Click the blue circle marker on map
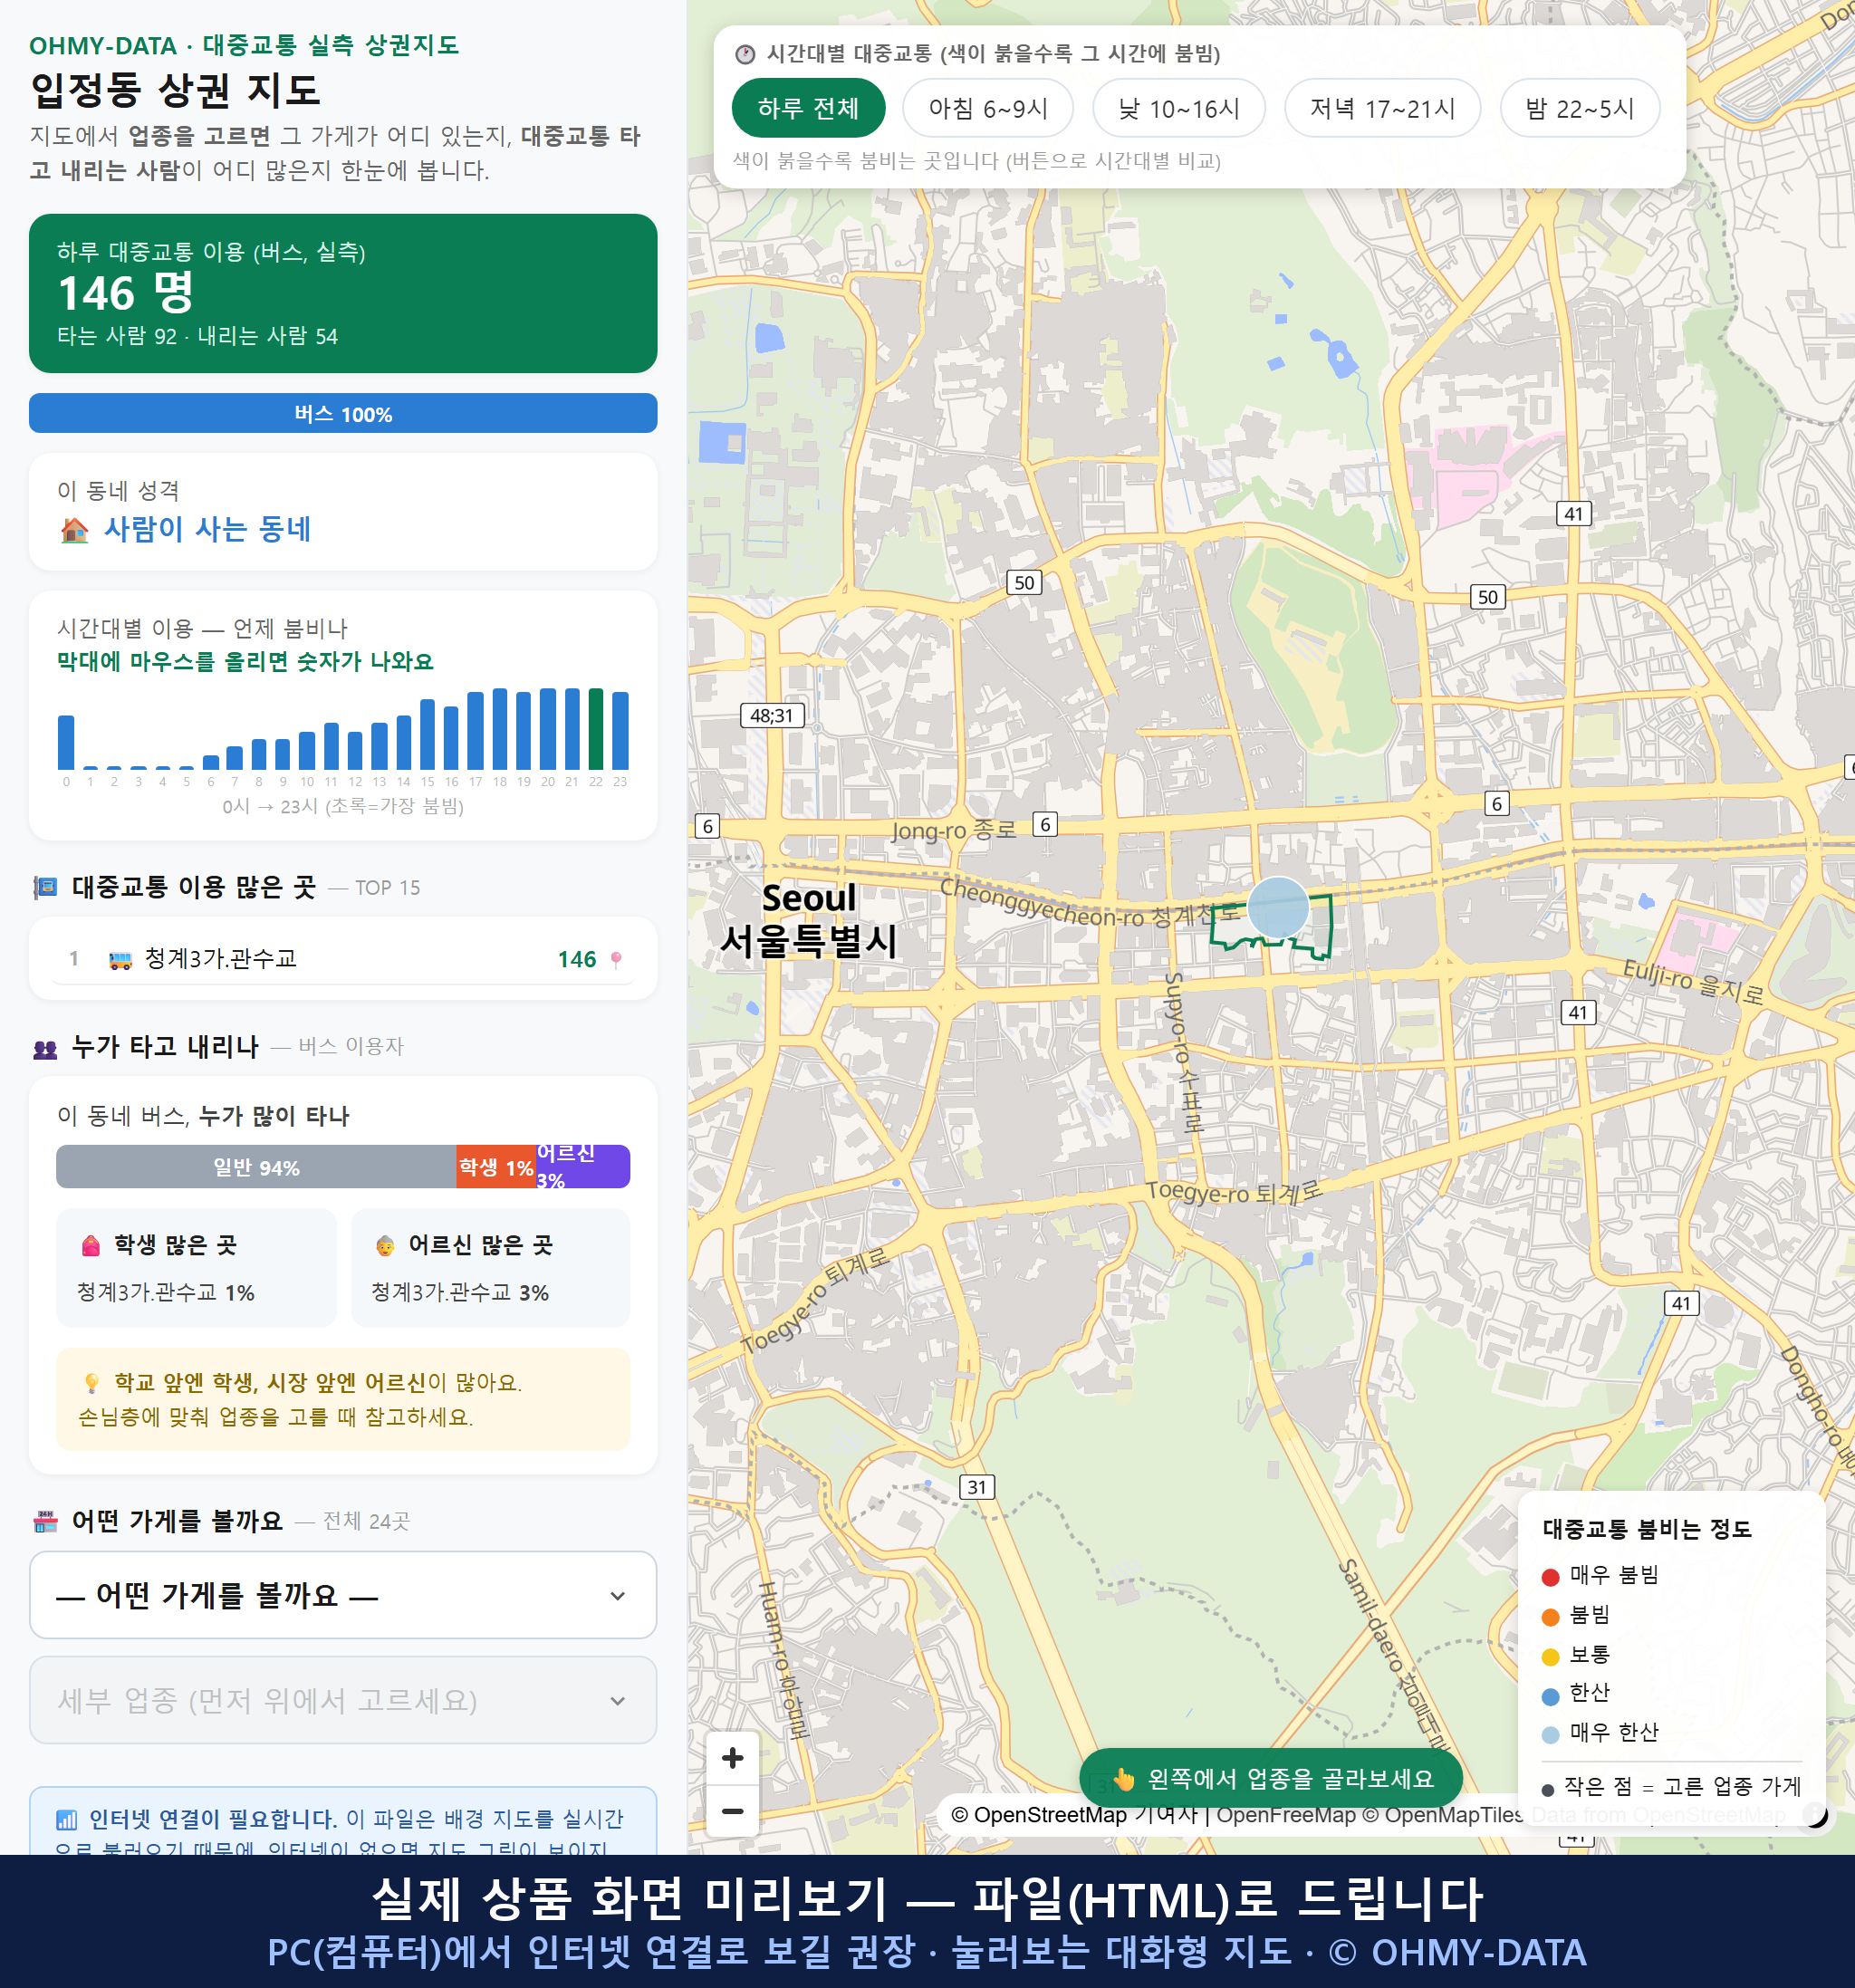 click(1278, 907)
